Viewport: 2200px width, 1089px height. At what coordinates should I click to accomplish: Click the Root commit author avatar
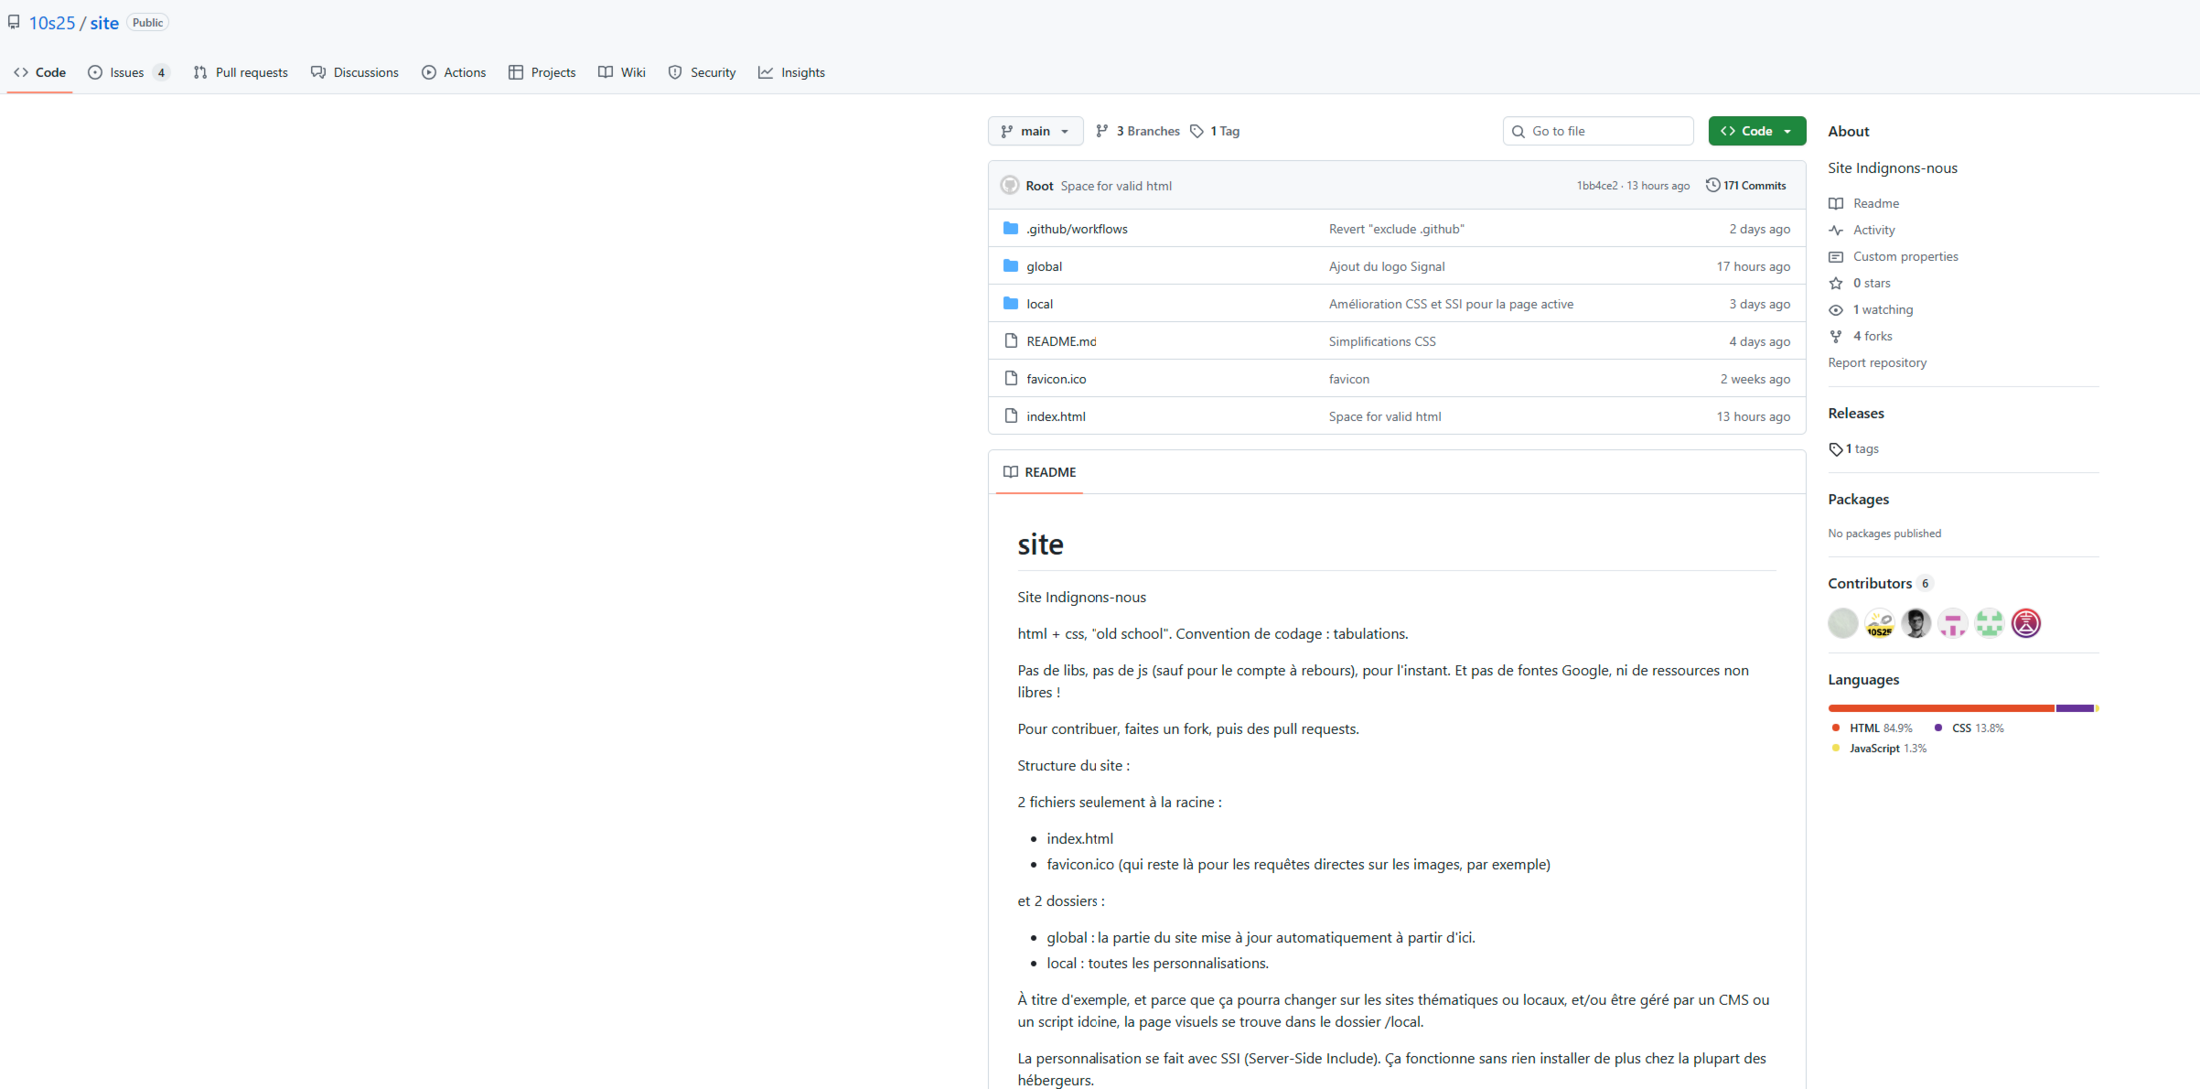(1010, 185)
